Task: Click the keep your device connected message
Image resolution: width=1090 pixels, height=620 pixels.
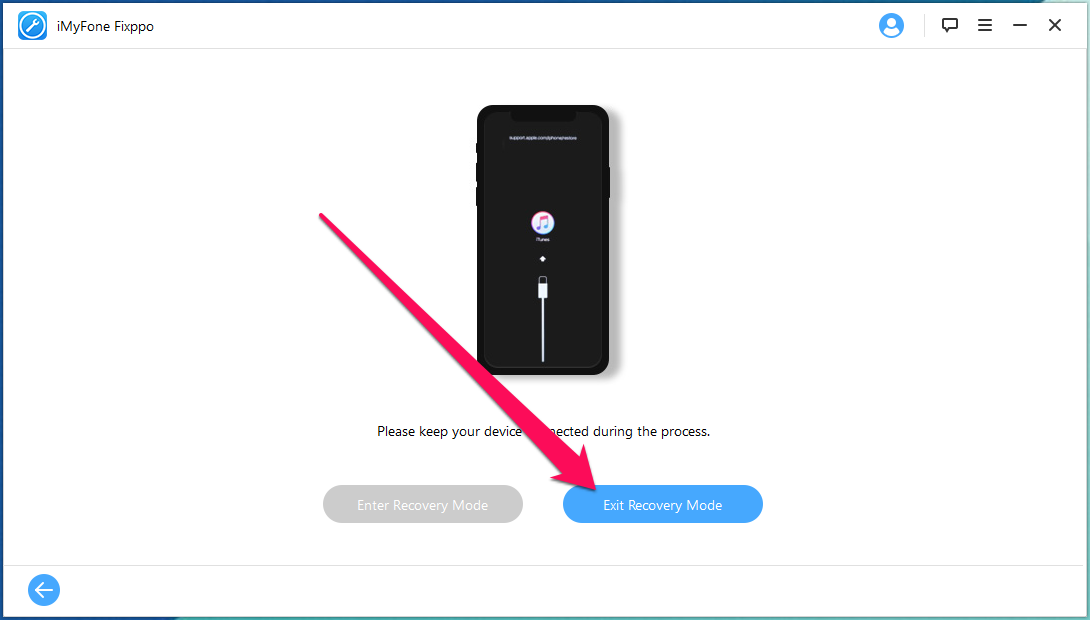Action: pos(544,432)
